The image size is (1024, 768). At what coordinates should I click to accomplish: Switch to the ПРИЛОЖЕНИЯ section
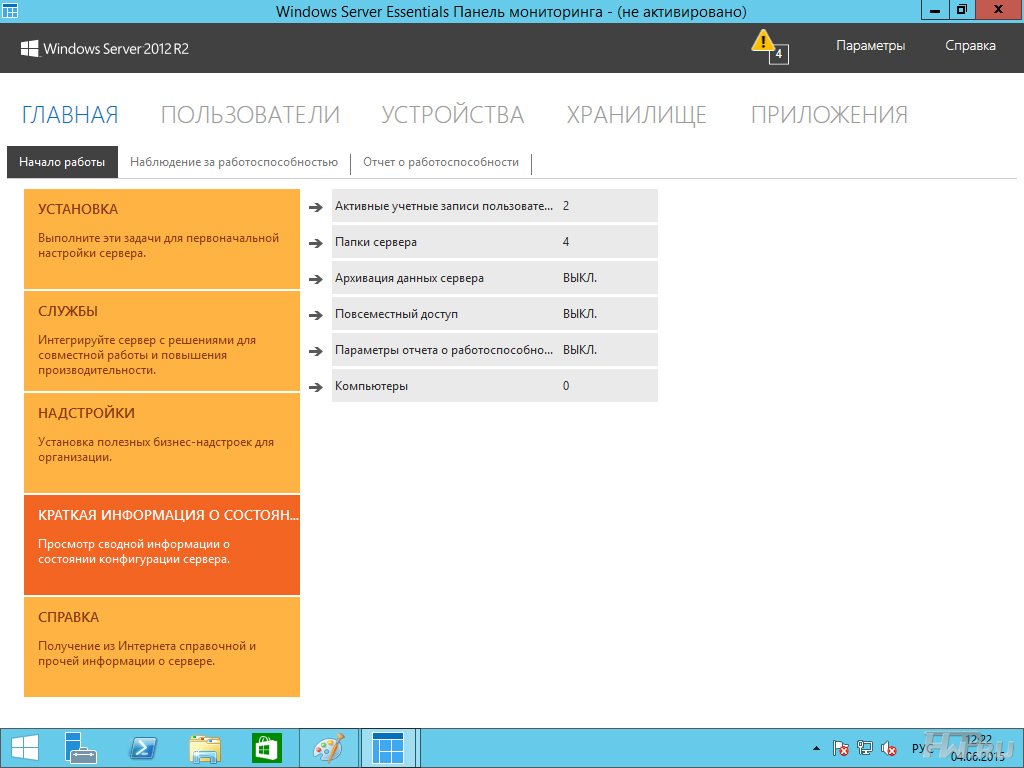pyautogui.click(x=829, y=114)
